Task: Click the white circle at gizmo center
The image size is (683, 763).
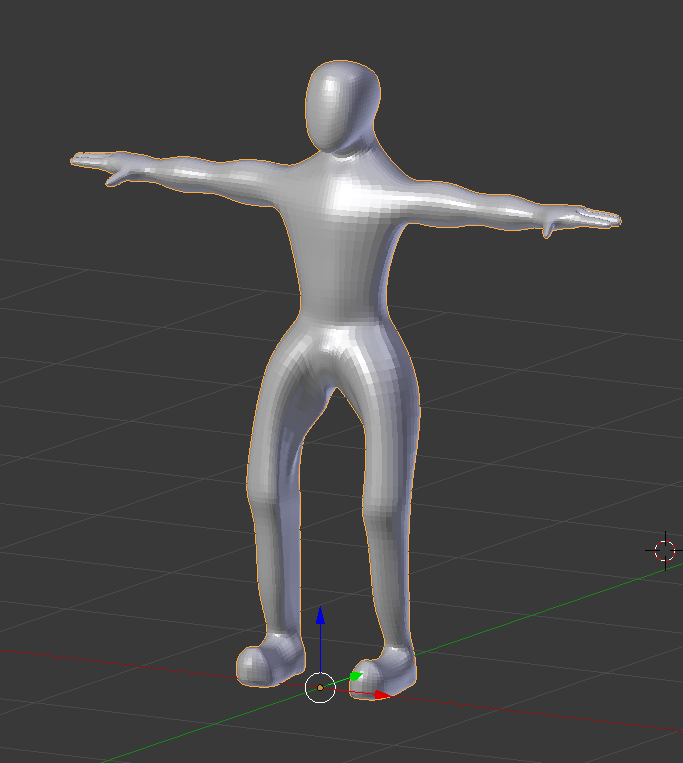Action: click(320, 688)
